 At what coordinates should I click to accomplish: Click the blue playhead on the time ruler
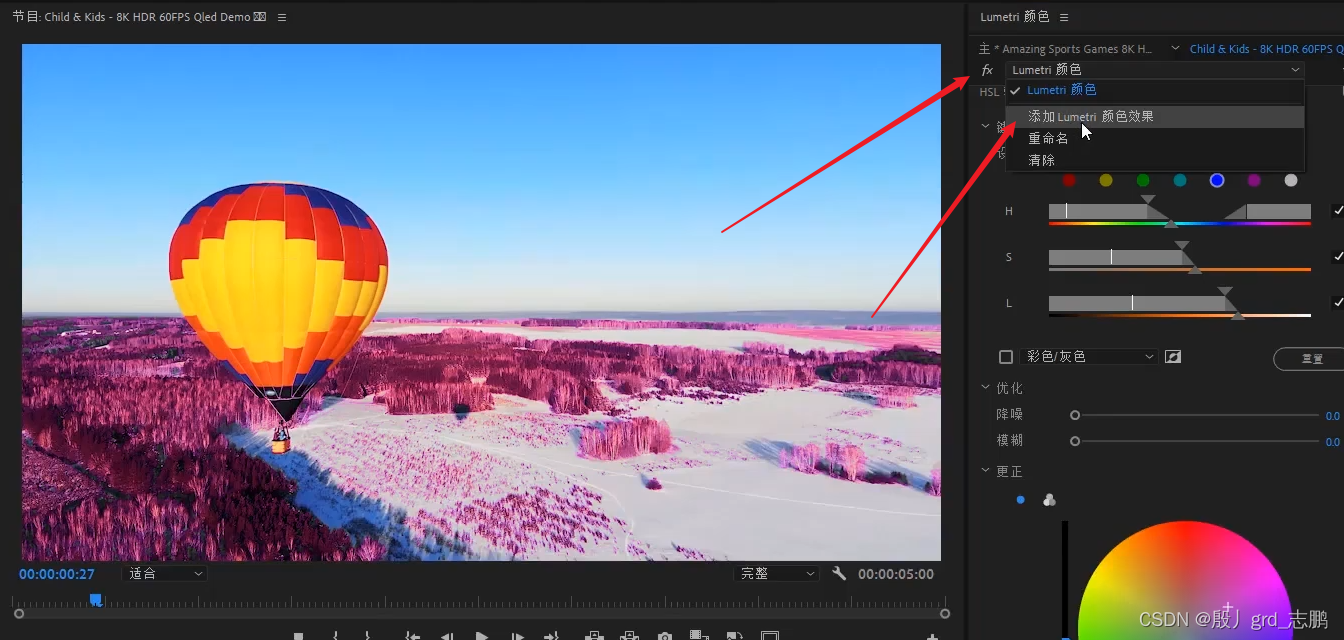(x=95, y=600)
